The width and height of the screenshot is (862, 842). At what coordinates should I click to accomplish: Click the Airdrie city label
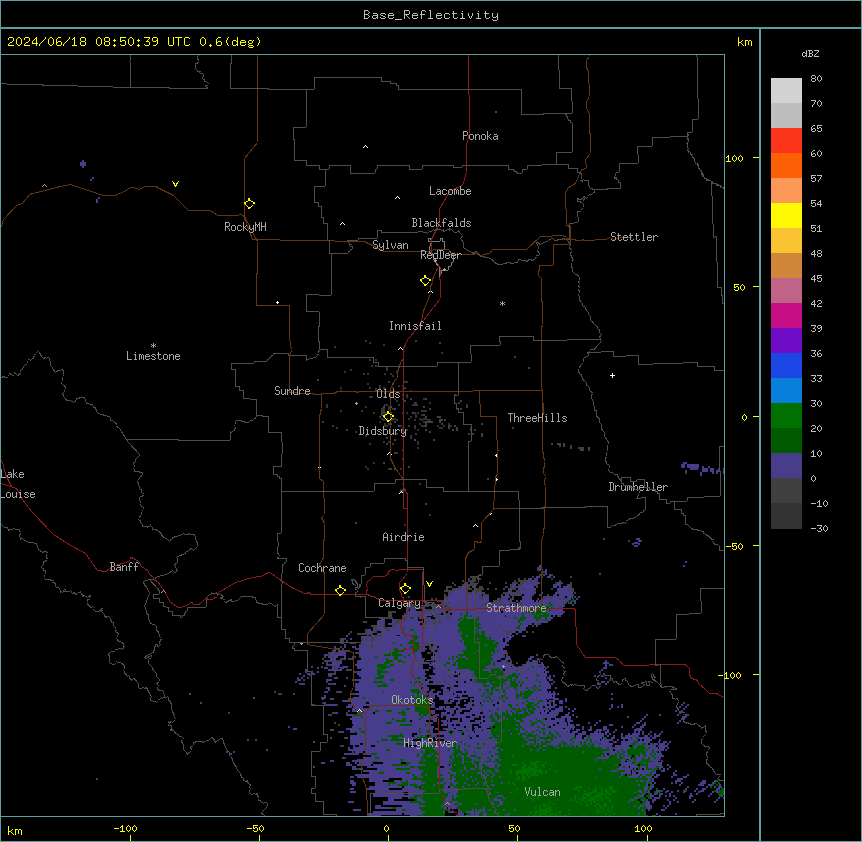coord(403,537)
